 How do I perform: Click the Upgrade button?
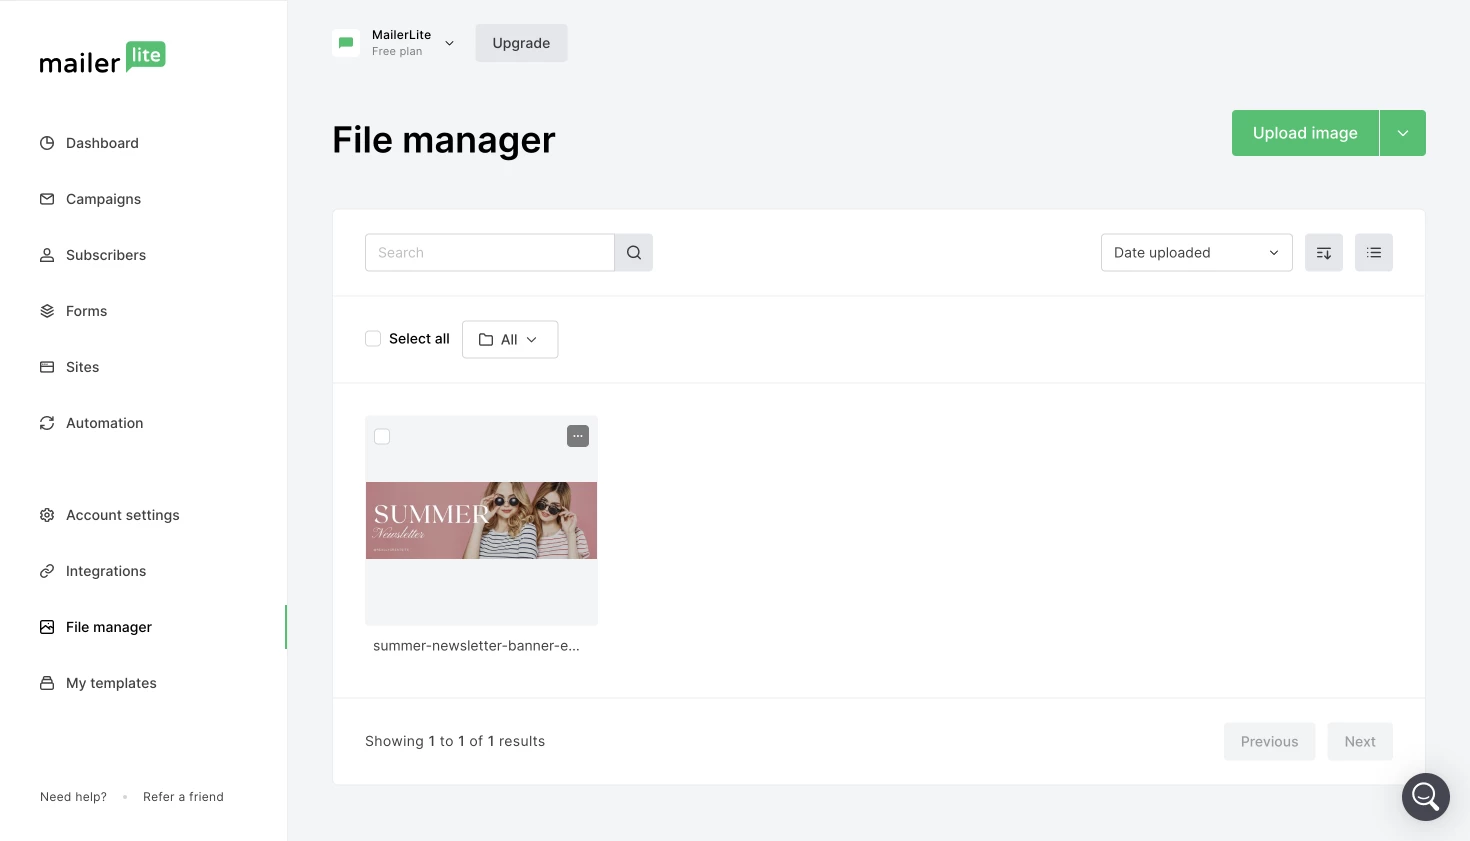point(521,43)
